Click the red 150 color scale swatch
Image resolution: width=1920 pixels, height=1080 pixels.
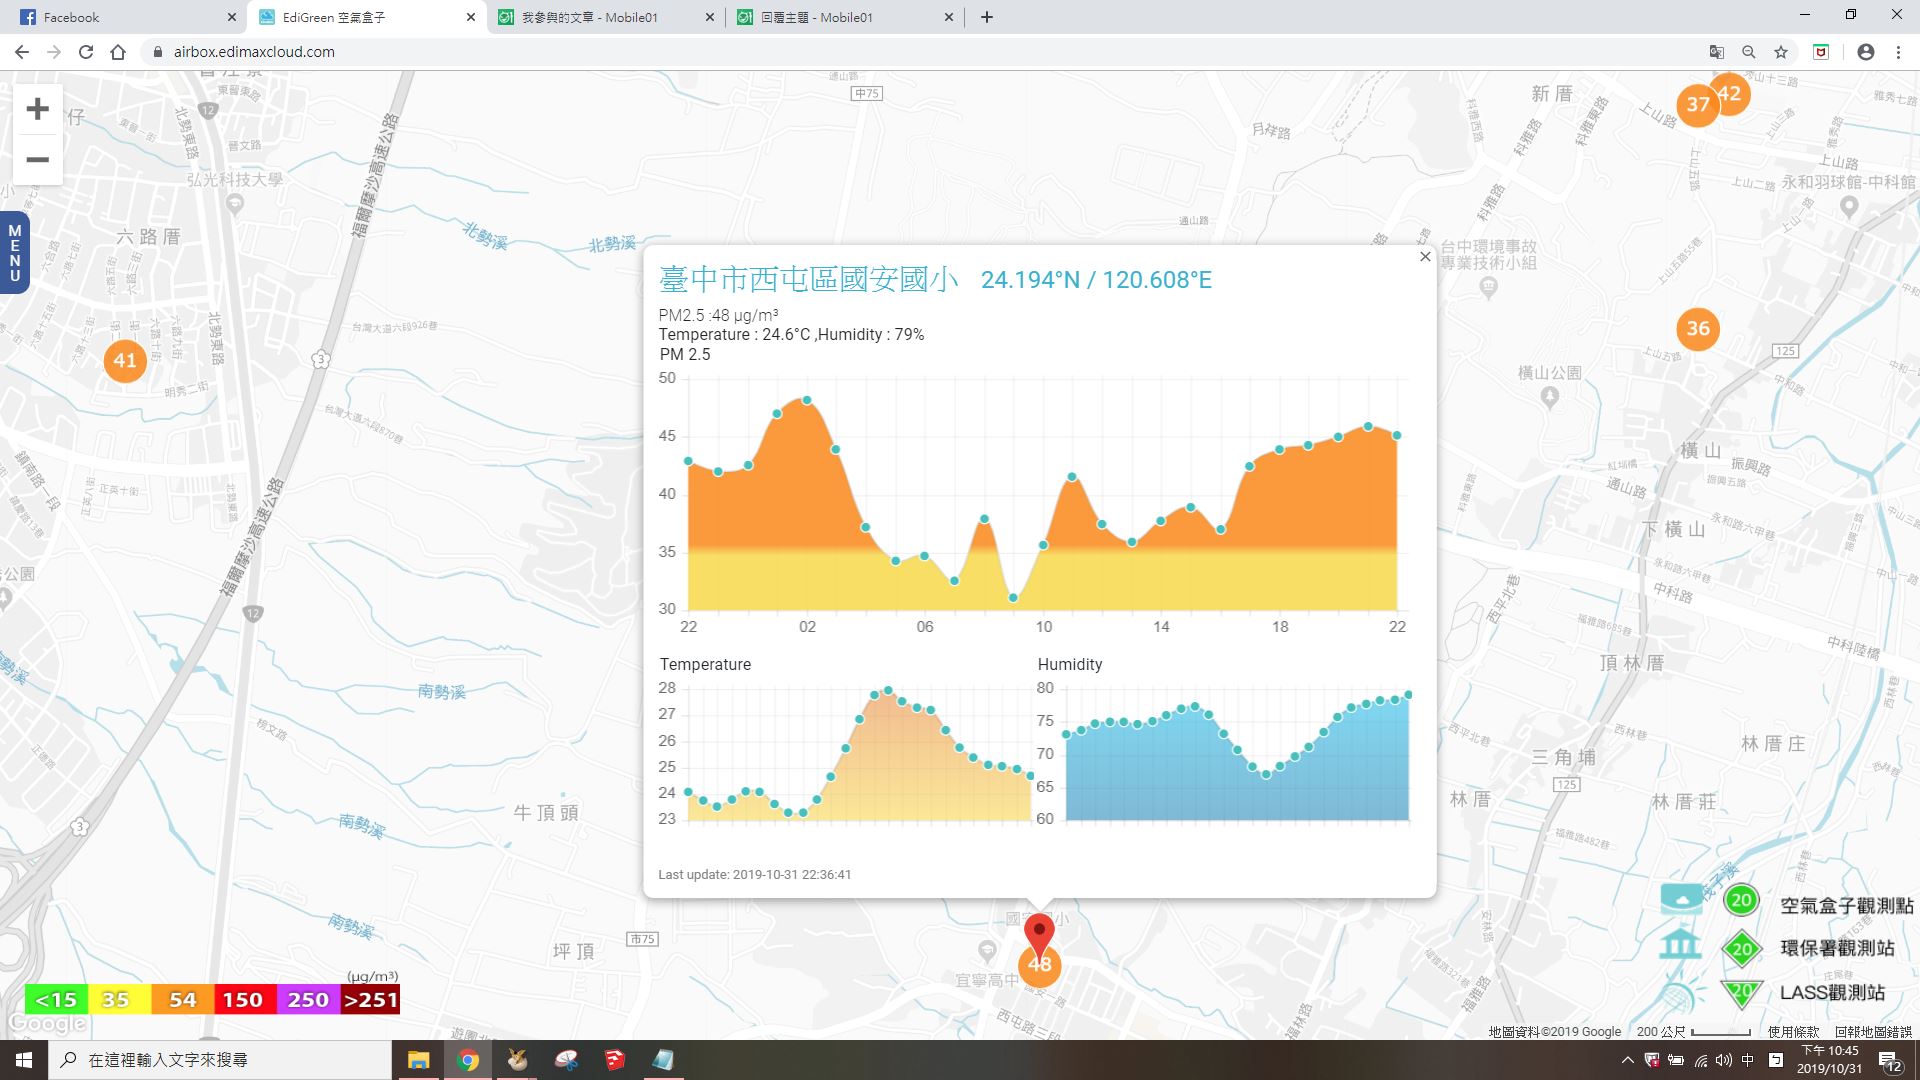tap(245, 1000)
